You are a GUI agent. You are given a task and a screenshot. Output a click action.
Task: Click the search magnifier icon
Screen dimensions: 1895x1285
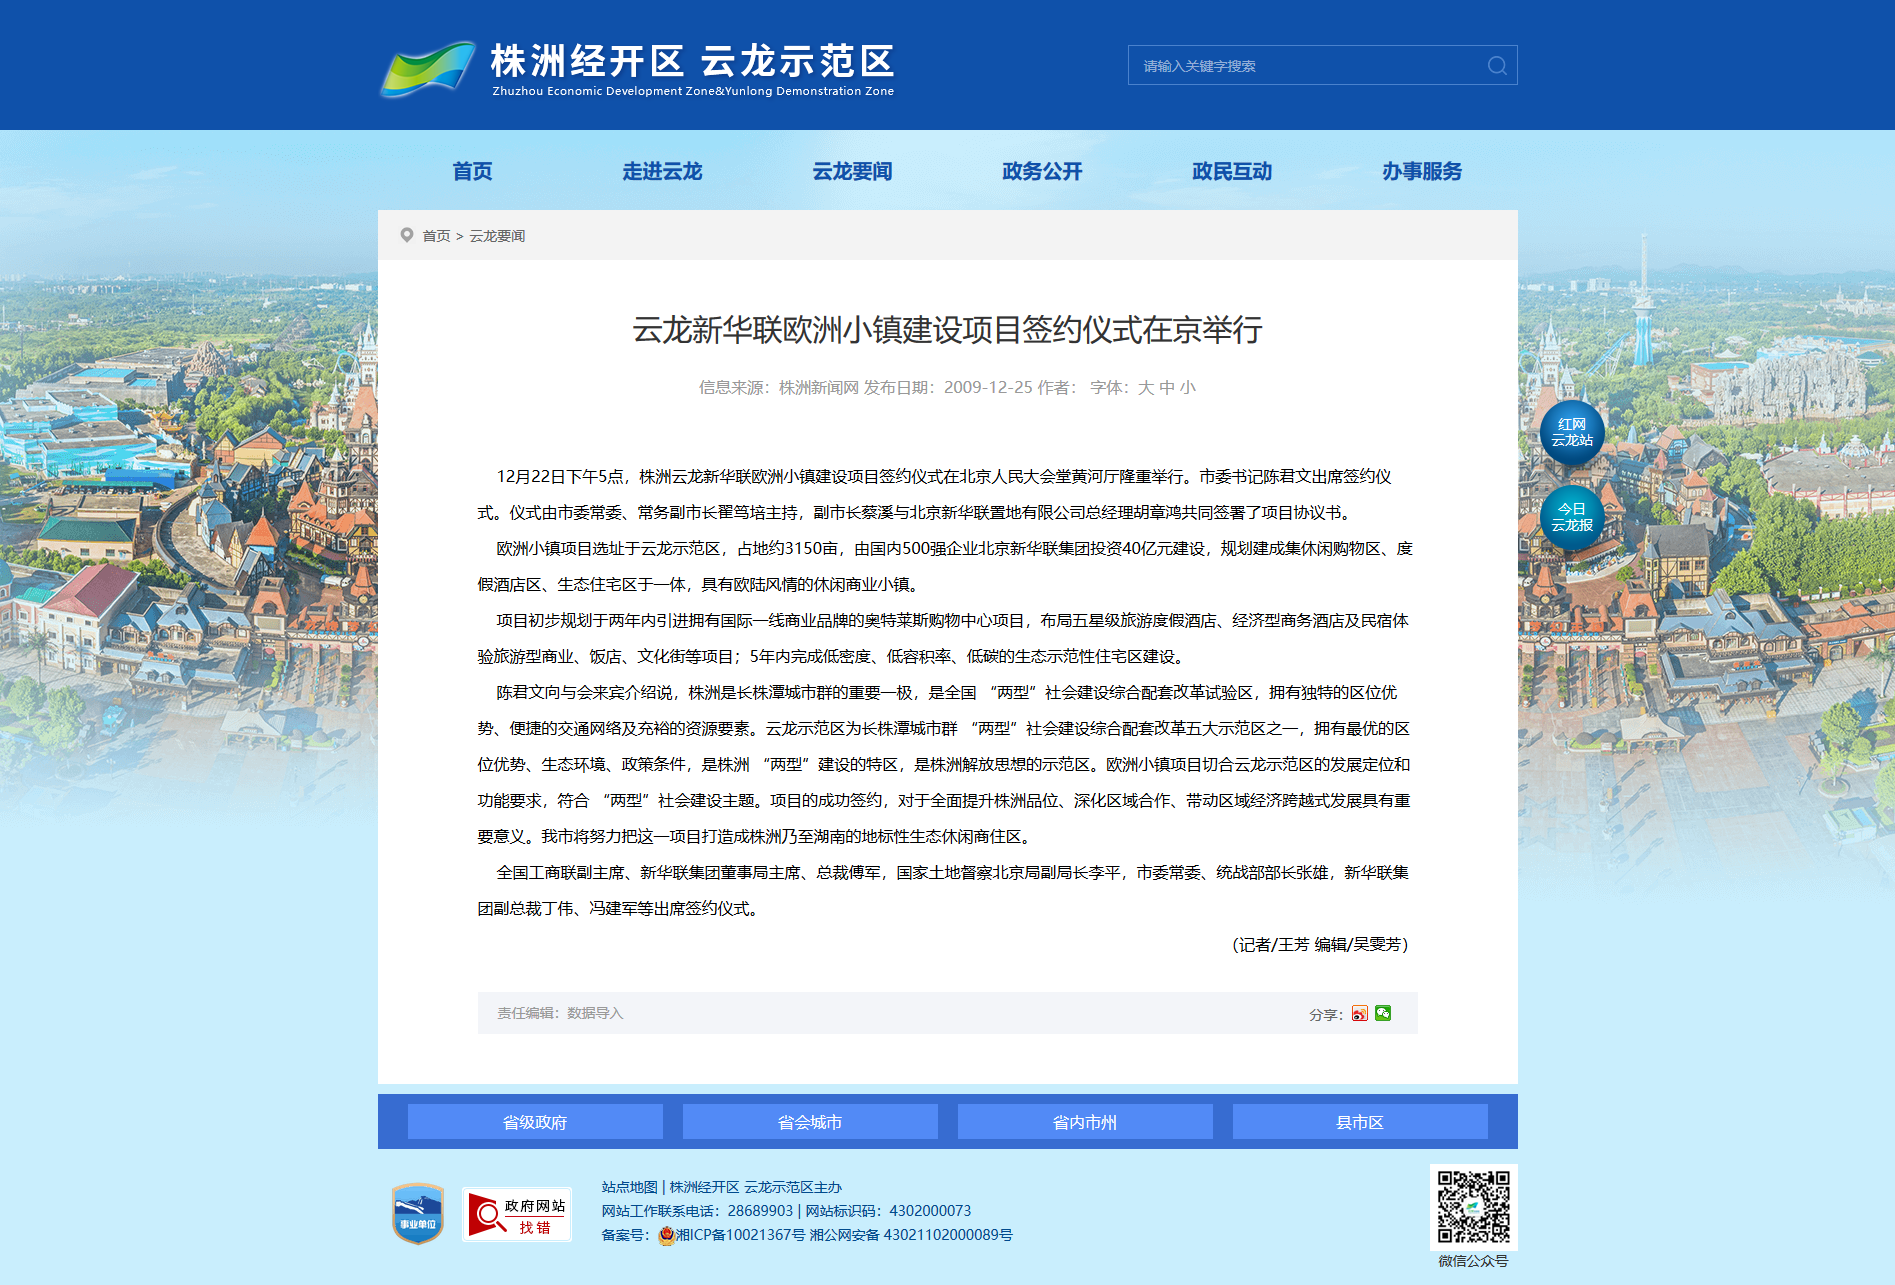coord(1496,66)
